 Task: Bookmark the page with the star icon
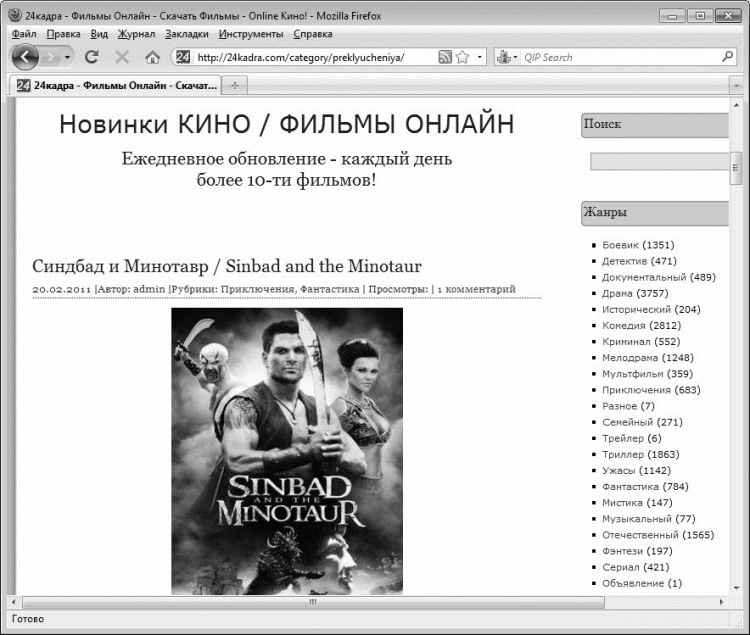point(462,57)
